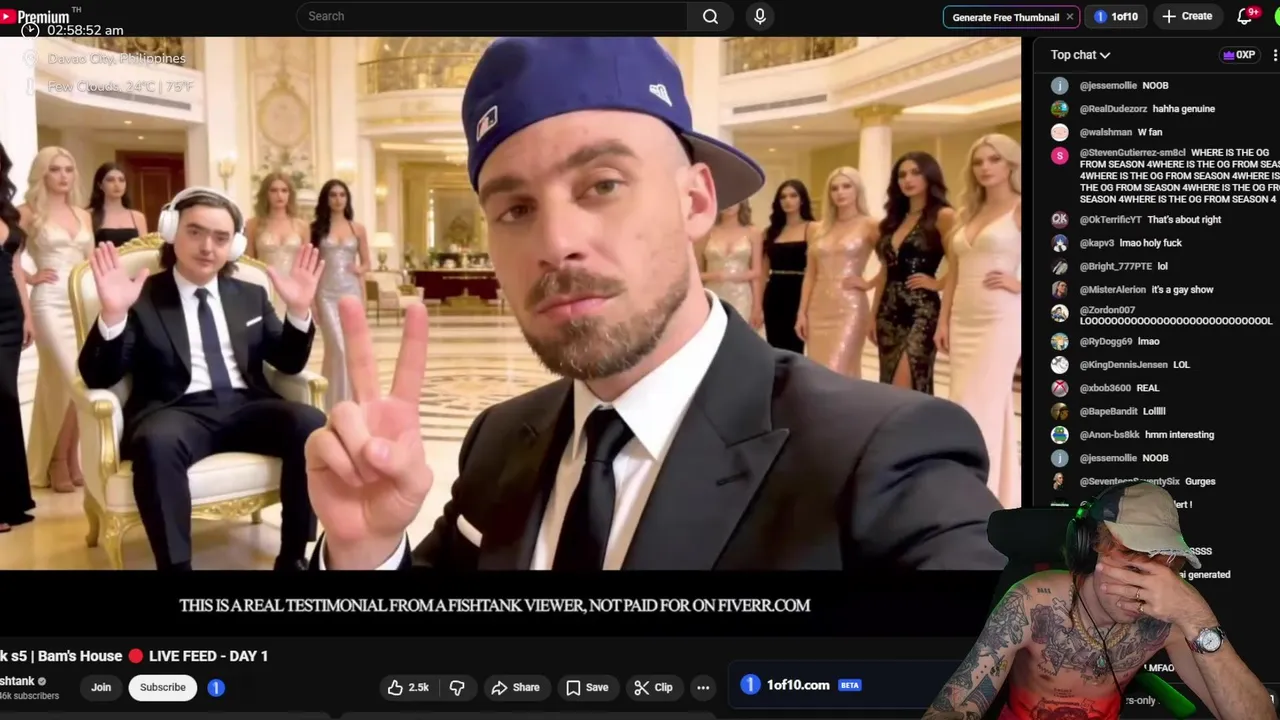The height and width of the screenshot is (720, 1280).
Task: Create a Clip with scissors button
Action: pyautogui.click(x=653, y=687)
